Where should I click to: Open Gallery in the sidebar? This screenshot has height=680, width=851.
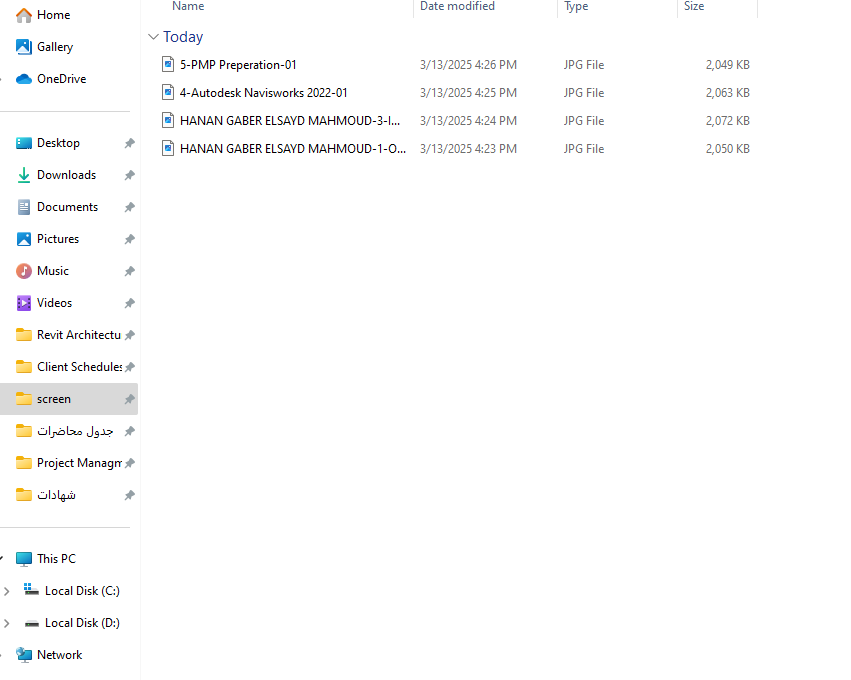click(x=55, y=47)
